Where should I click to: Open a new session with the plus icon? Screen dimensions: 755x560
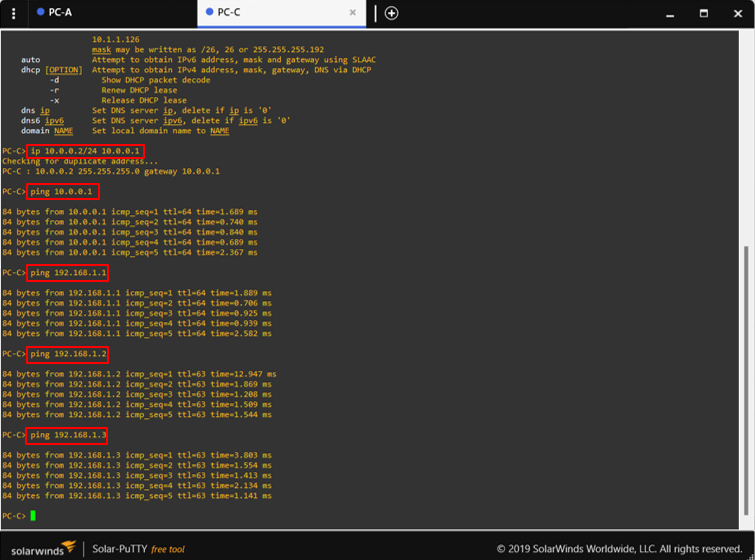coord(391,13)
